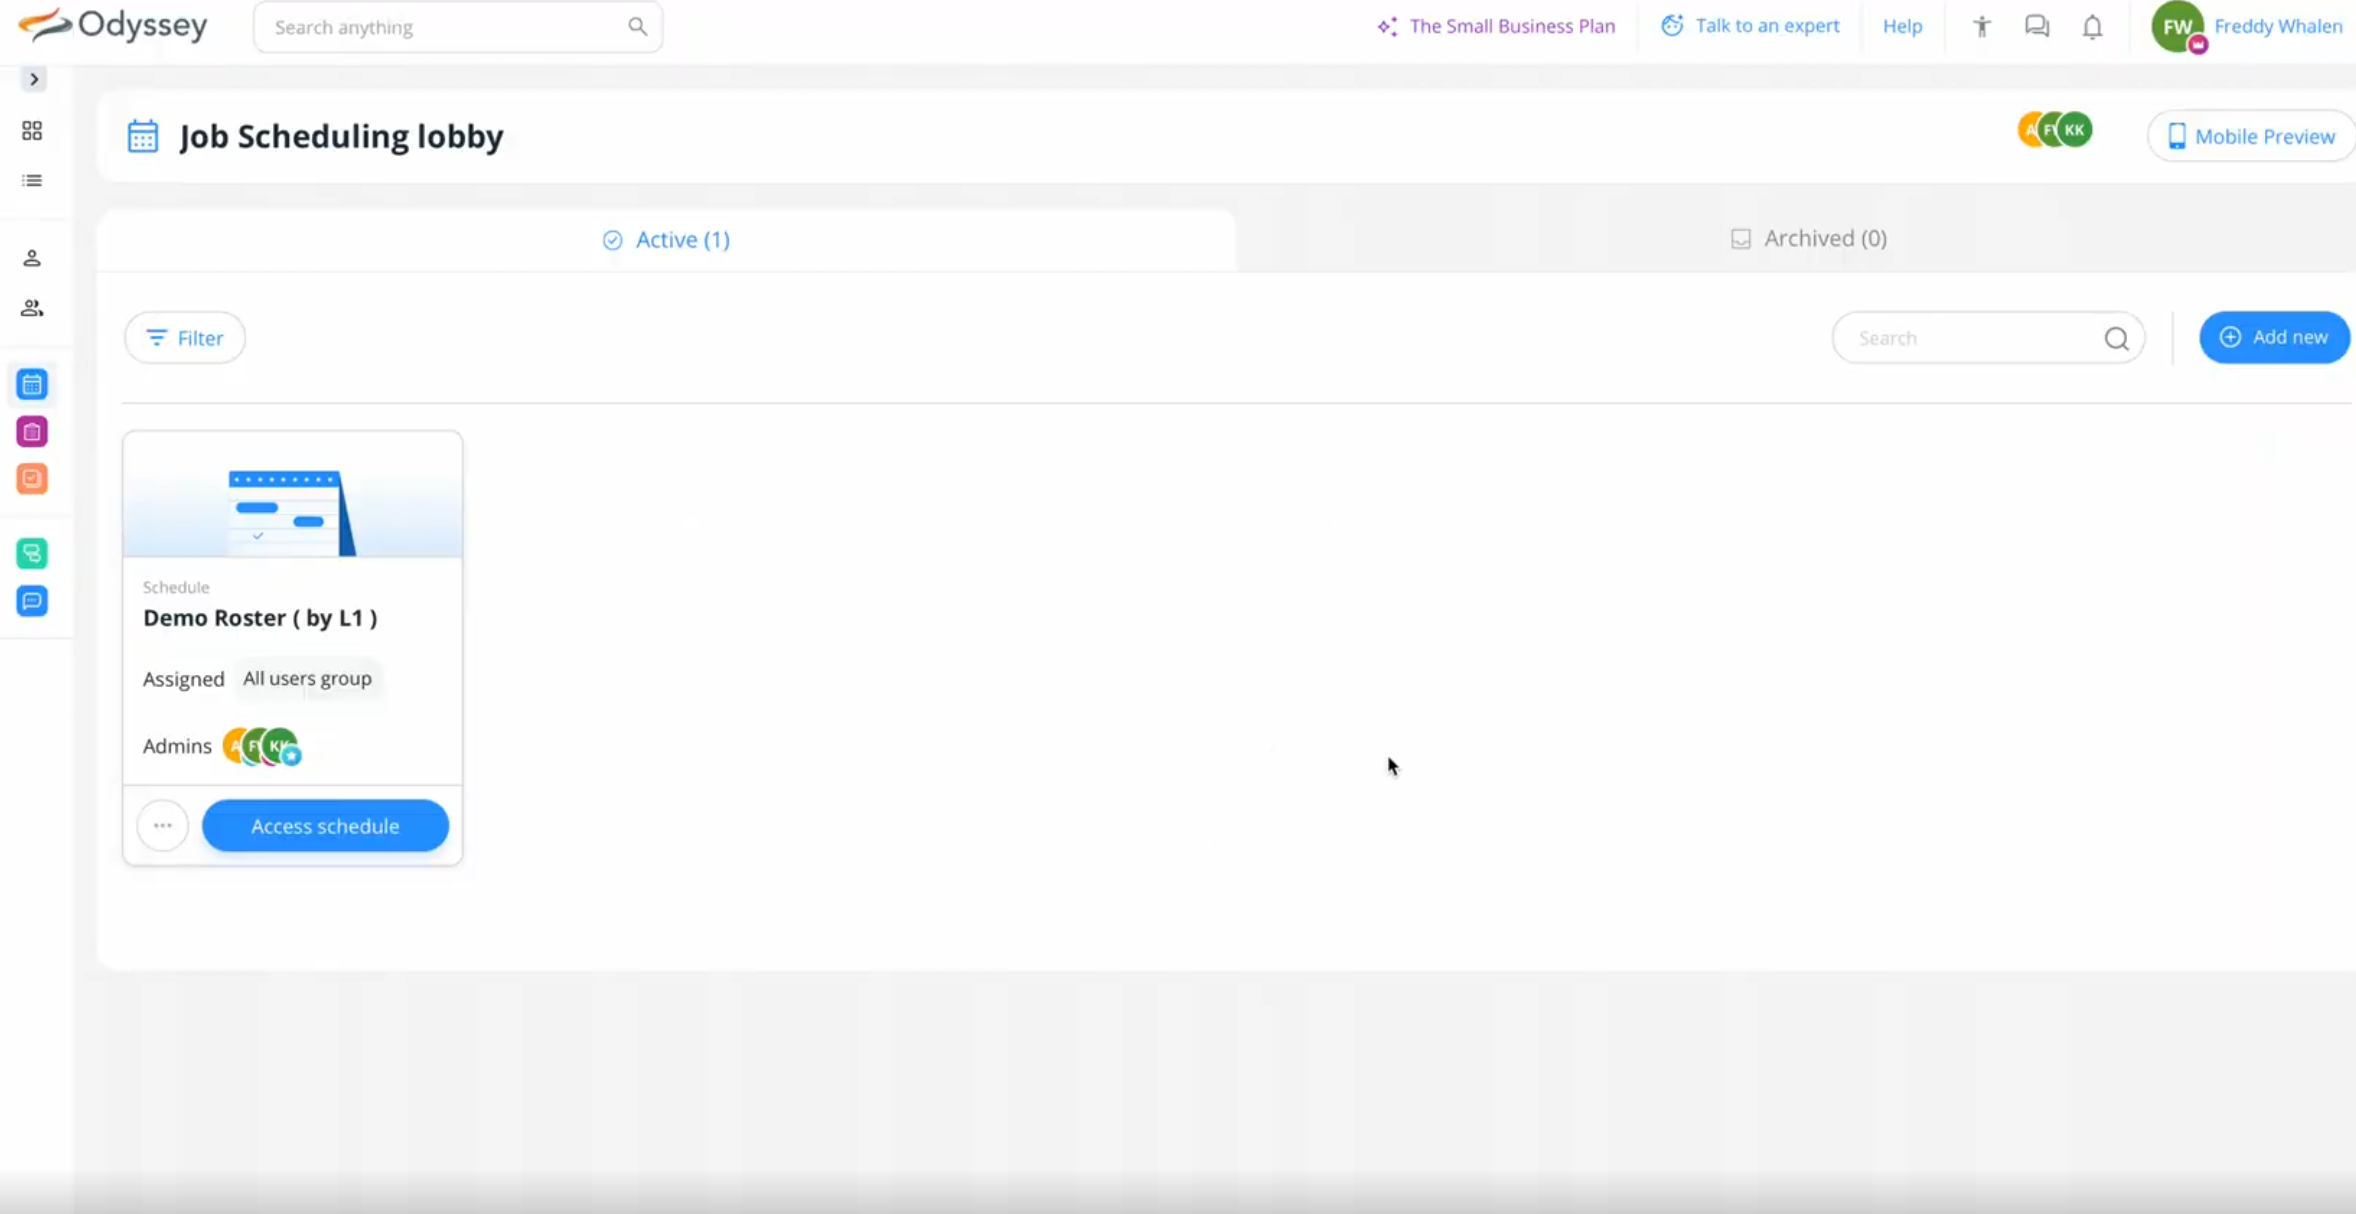Select the Active (1) tab
The height and width of the screenshot is (1214, 2356).
click(667, 240)
